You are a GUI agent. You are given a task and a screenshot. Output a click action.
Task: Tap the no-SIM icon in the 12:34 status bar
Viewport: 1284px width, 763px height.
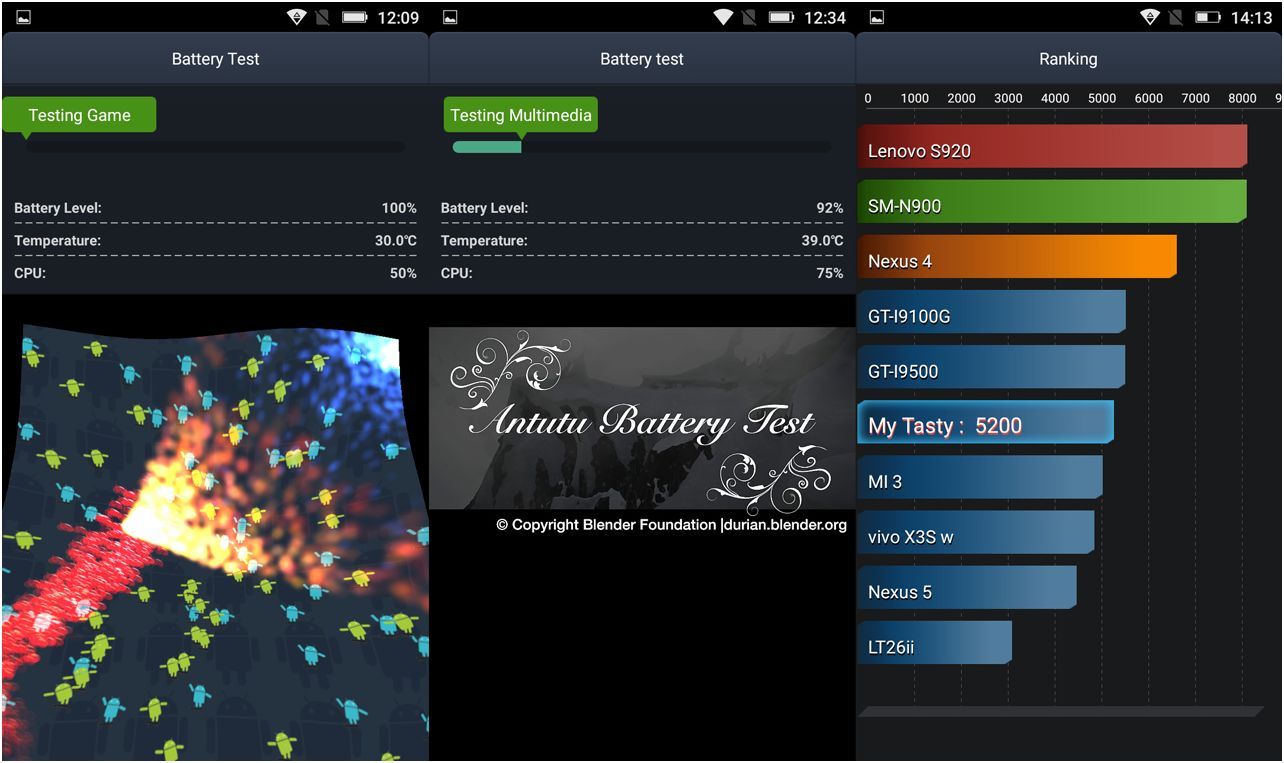pos(751,17)
